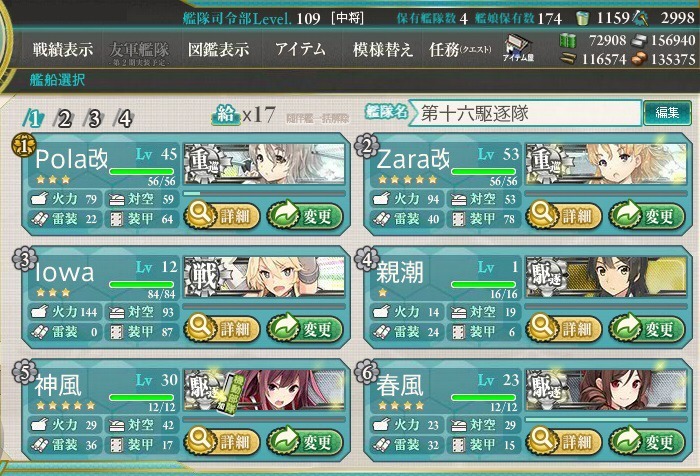Switch to fleet 2 tab
Screen dimensions: 700x476
pos(64,119)
